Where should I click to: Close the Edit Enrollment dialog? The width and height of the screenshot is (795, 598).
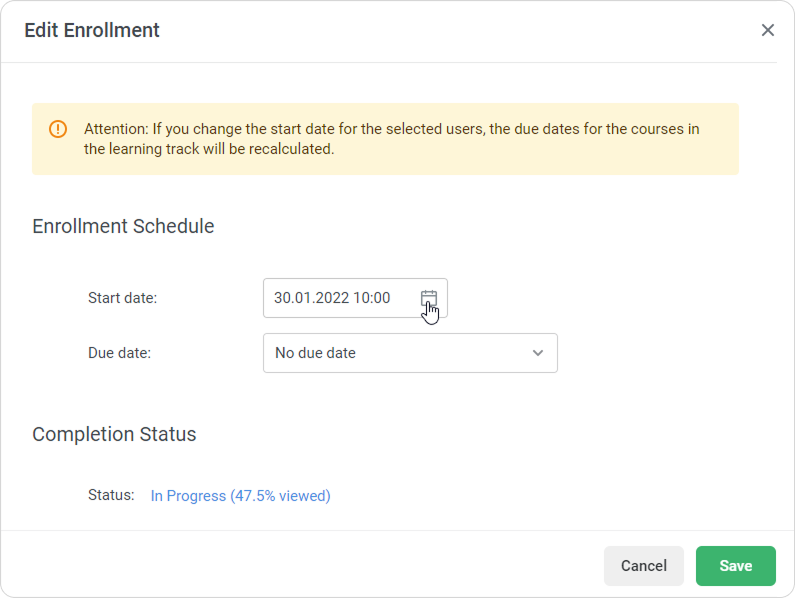point(767,30)
